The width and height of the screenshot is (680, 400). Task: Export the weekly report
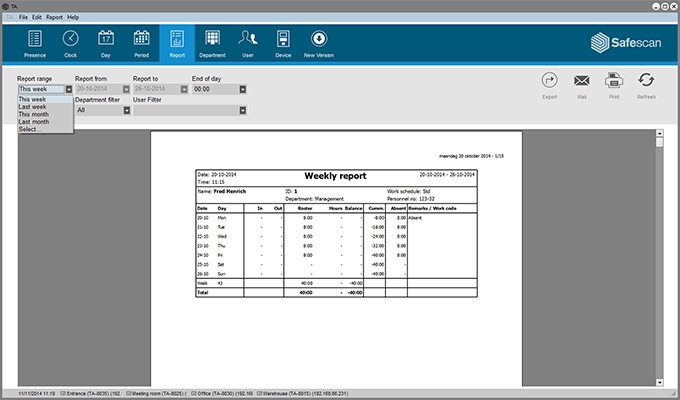click(x=549, y=85)
